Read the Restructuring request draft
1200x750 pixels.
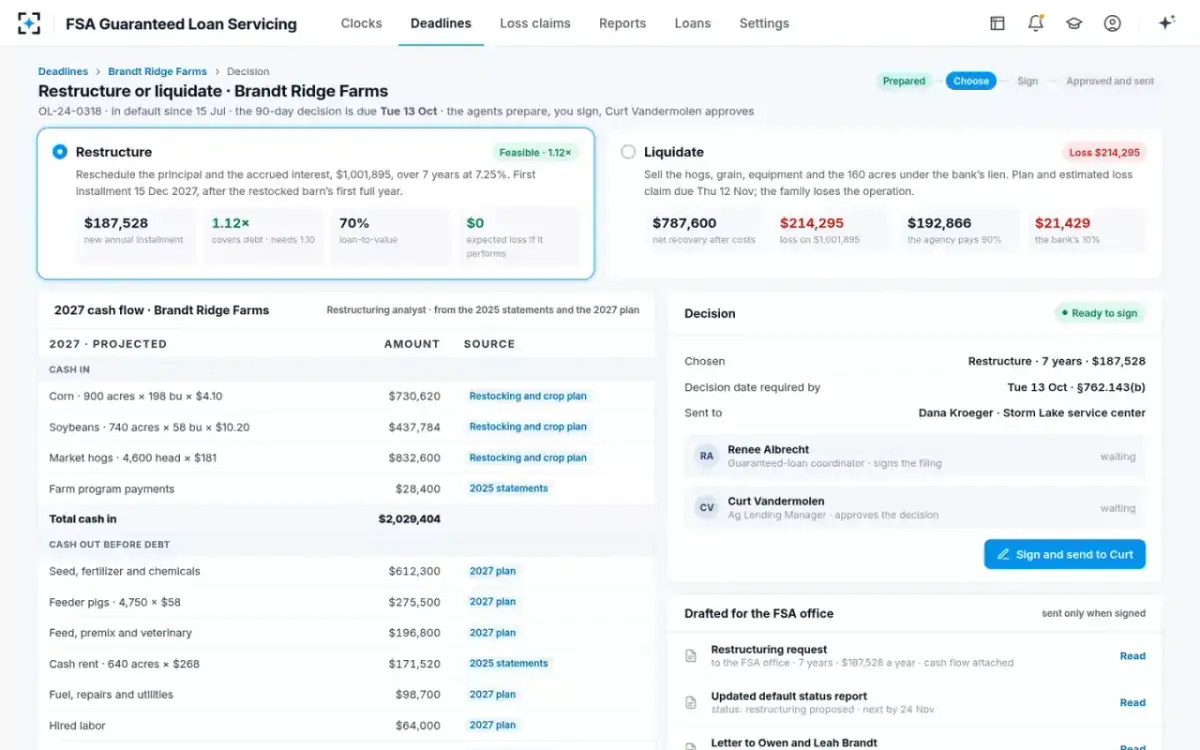pyautogui.click(x=1132, y=656)
